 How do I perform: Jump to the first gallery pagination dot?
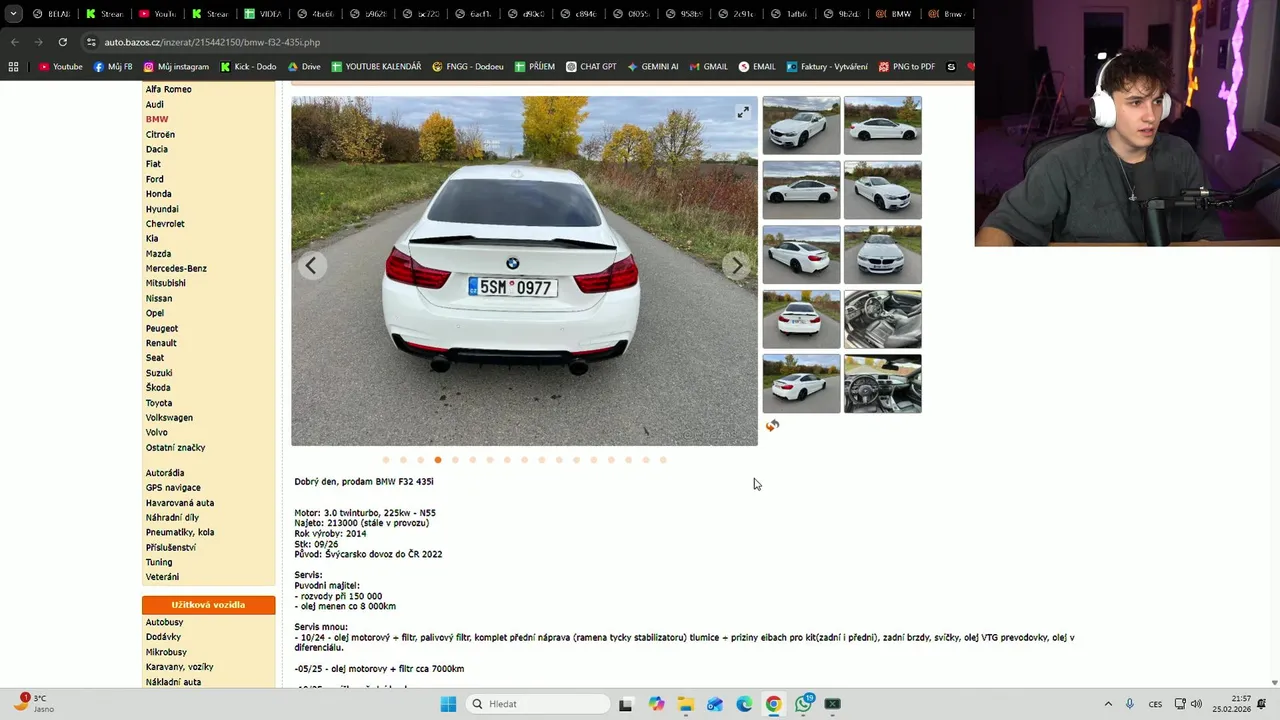point(385,460)
